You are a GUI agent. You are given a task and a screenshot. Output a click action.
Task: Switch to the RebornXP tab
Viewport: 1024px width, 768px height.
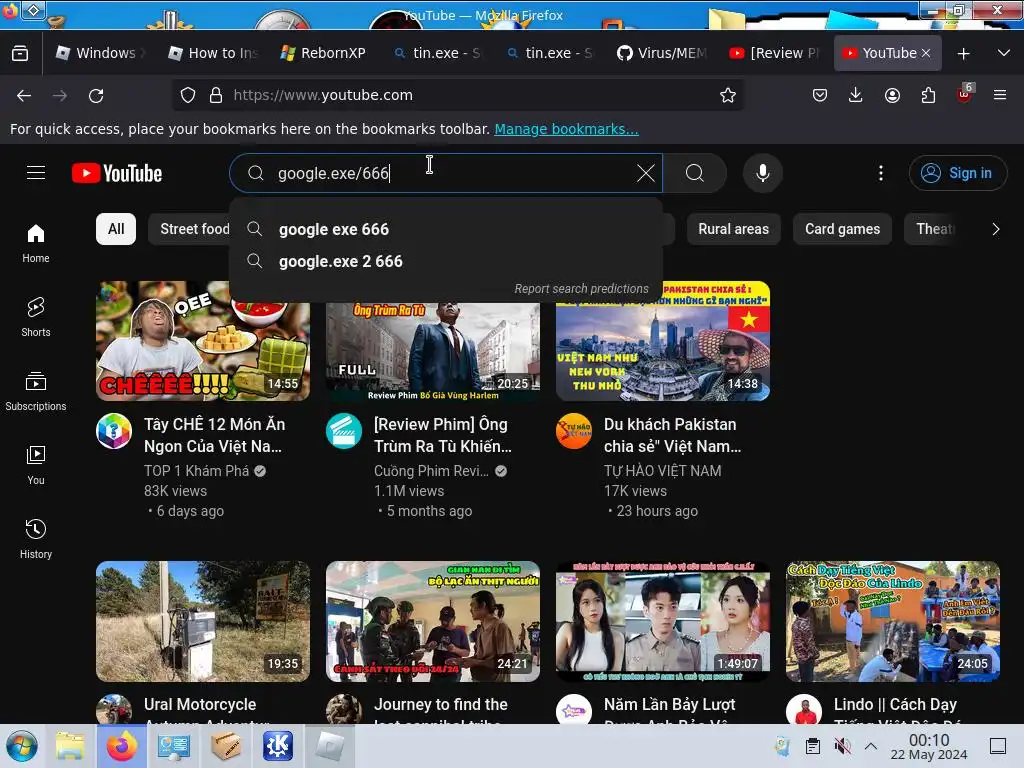click(325, 53)
